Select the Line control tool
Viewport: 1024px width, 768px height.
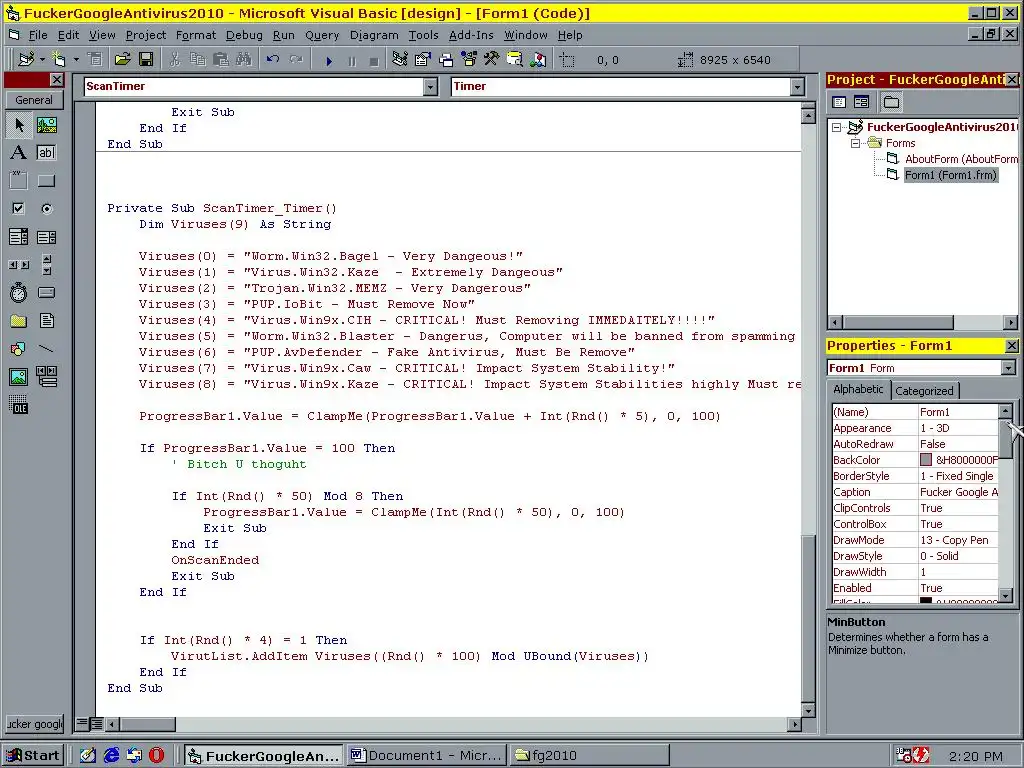tap(46, 349)
